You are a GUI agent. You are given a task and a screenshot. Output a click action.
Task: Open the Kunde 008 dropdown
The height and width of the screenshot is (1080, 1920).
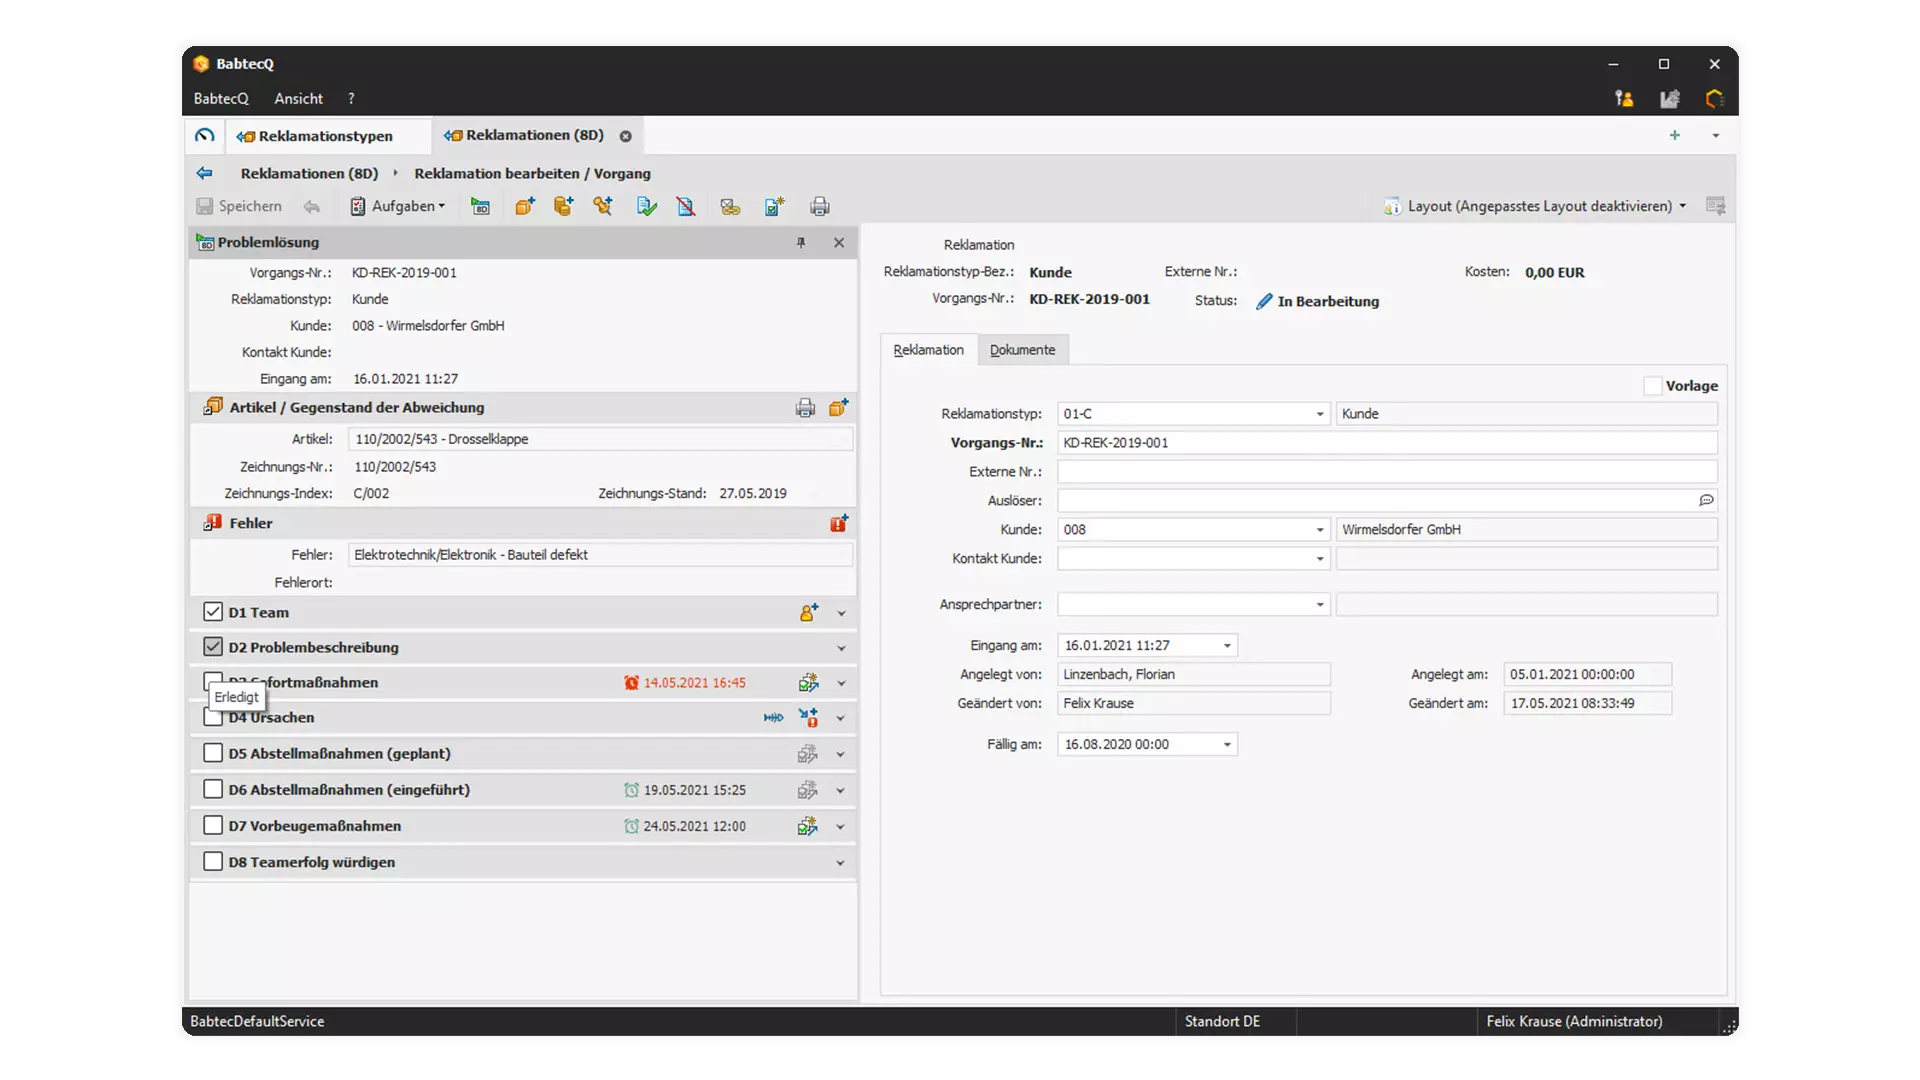pos(1320,530)
